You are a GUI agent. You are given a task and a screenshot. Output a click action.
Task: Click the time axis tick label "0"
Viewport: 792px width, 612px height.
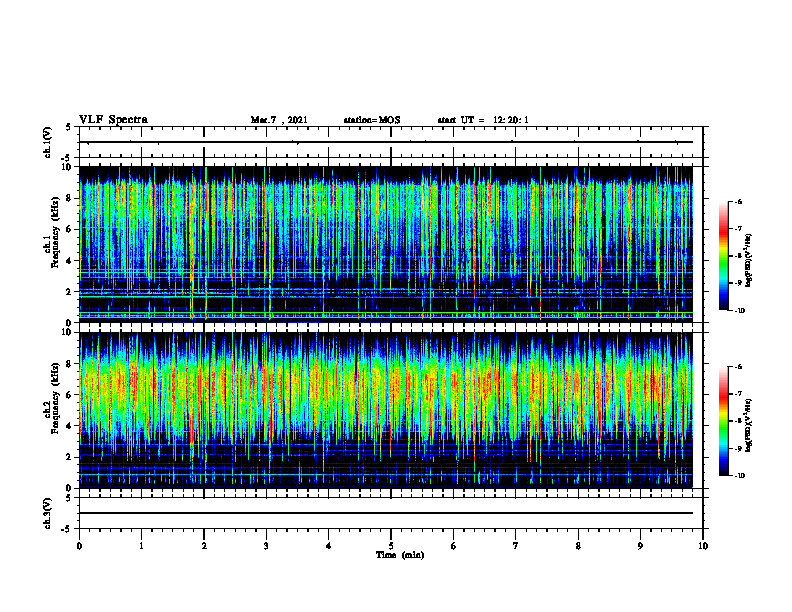[79, 546]
